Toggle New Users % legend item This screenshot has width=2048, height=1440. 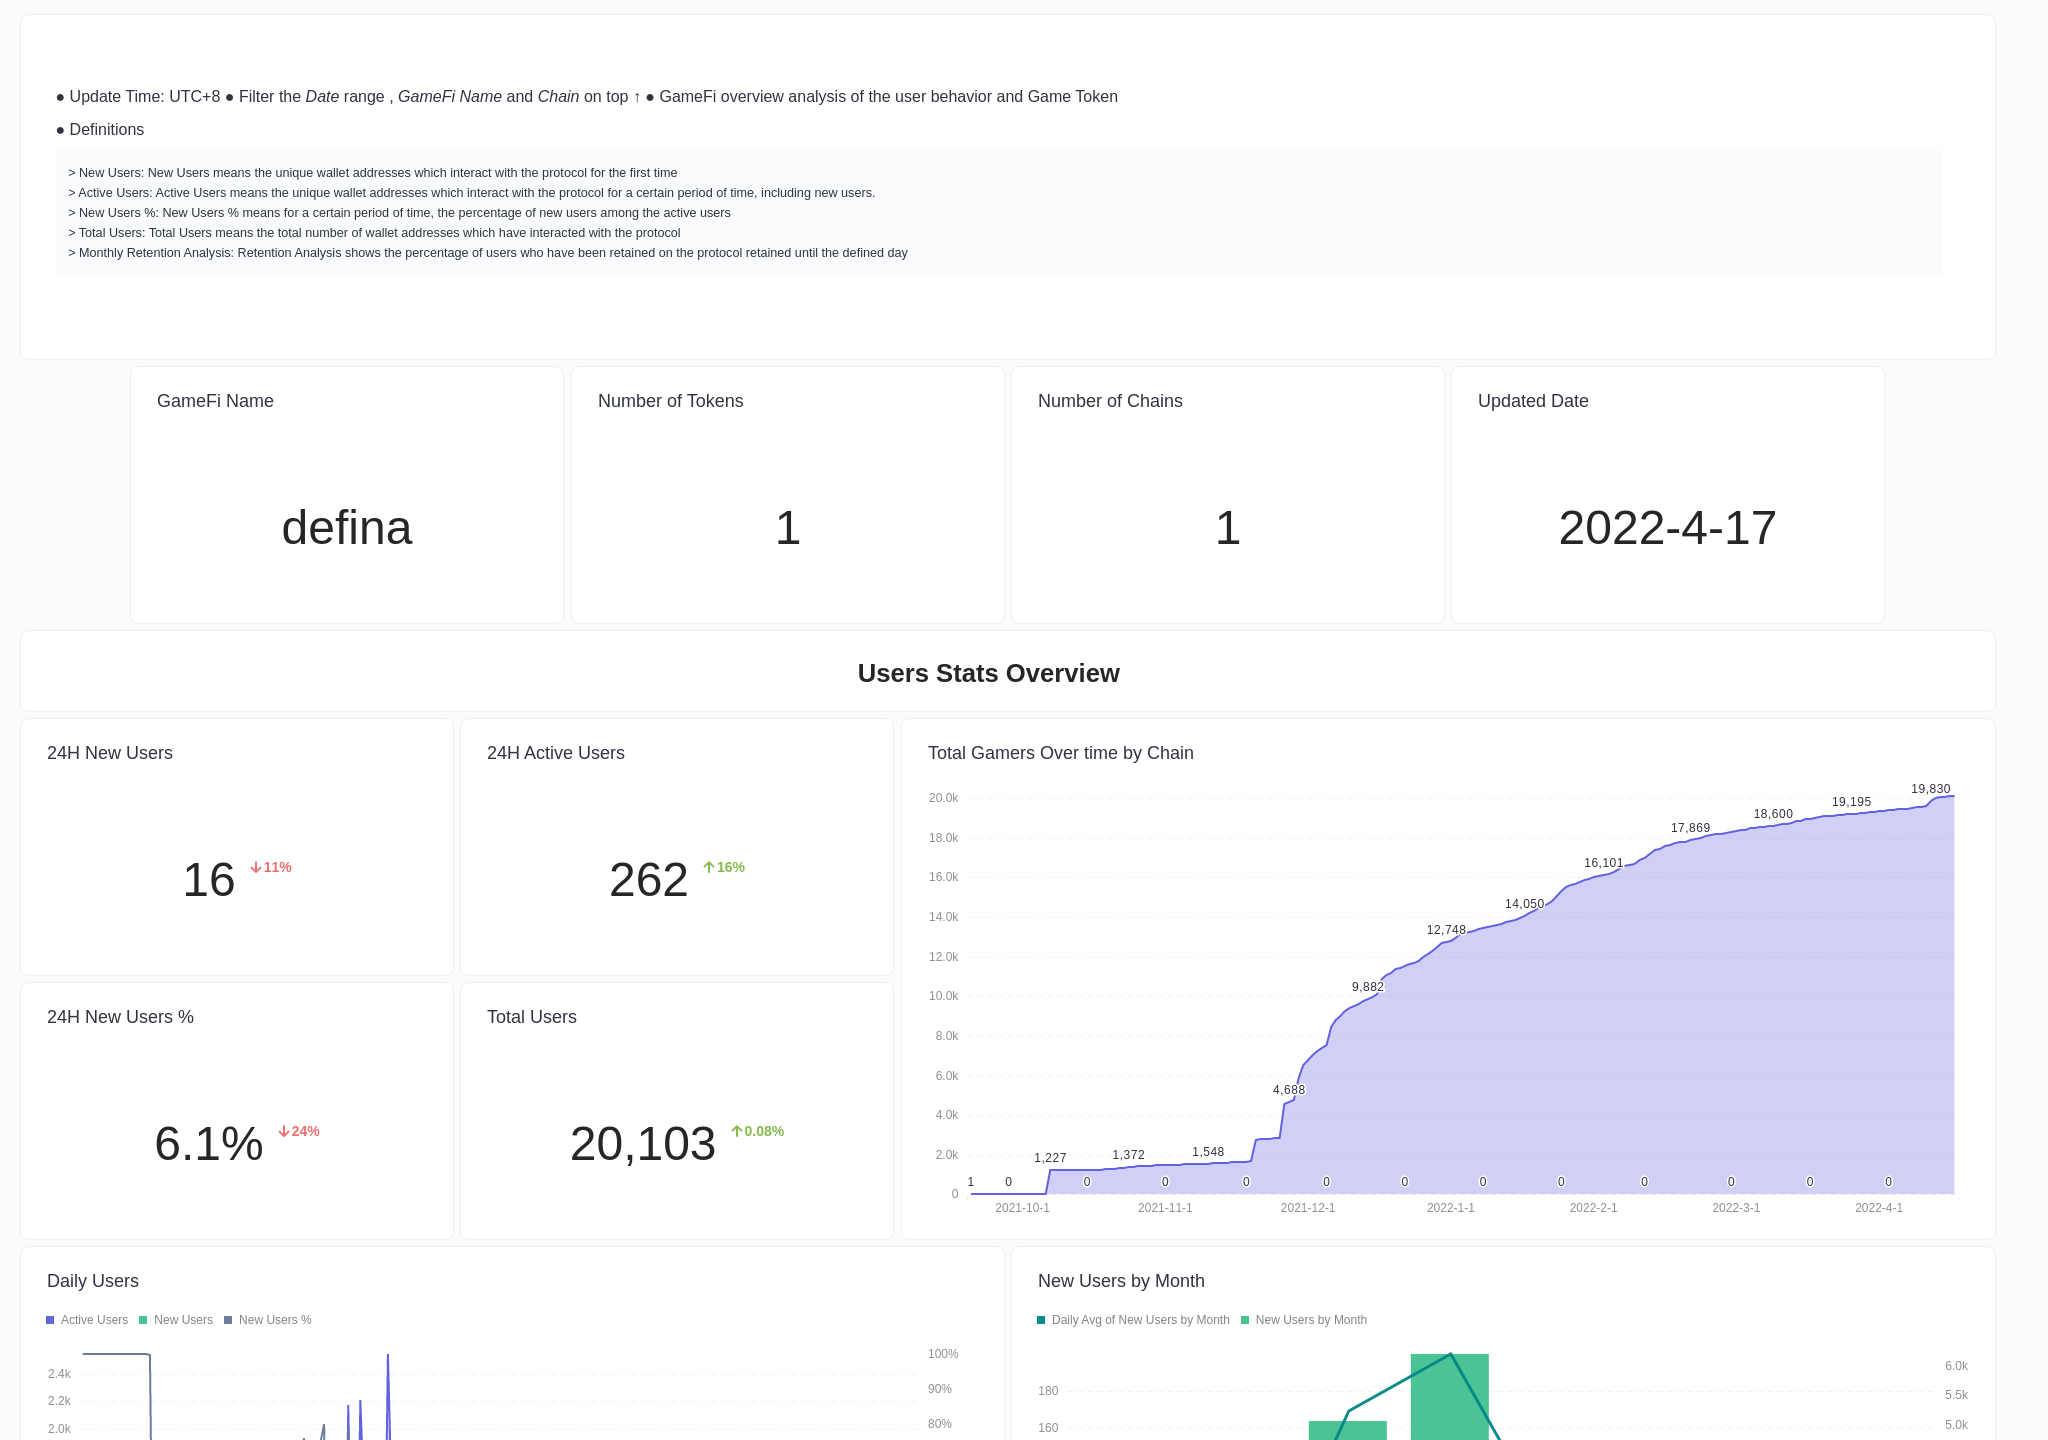pos(268,1320)
